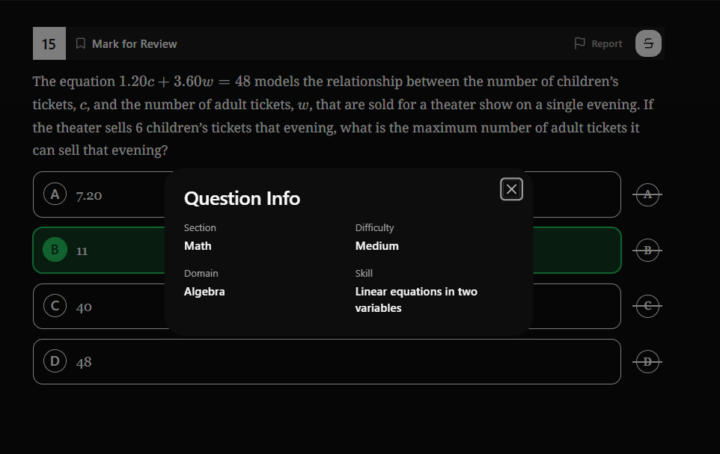Viewport: 720px width, 454px height.
Task: Cross out answer choice D
Action: coord(647,362)
